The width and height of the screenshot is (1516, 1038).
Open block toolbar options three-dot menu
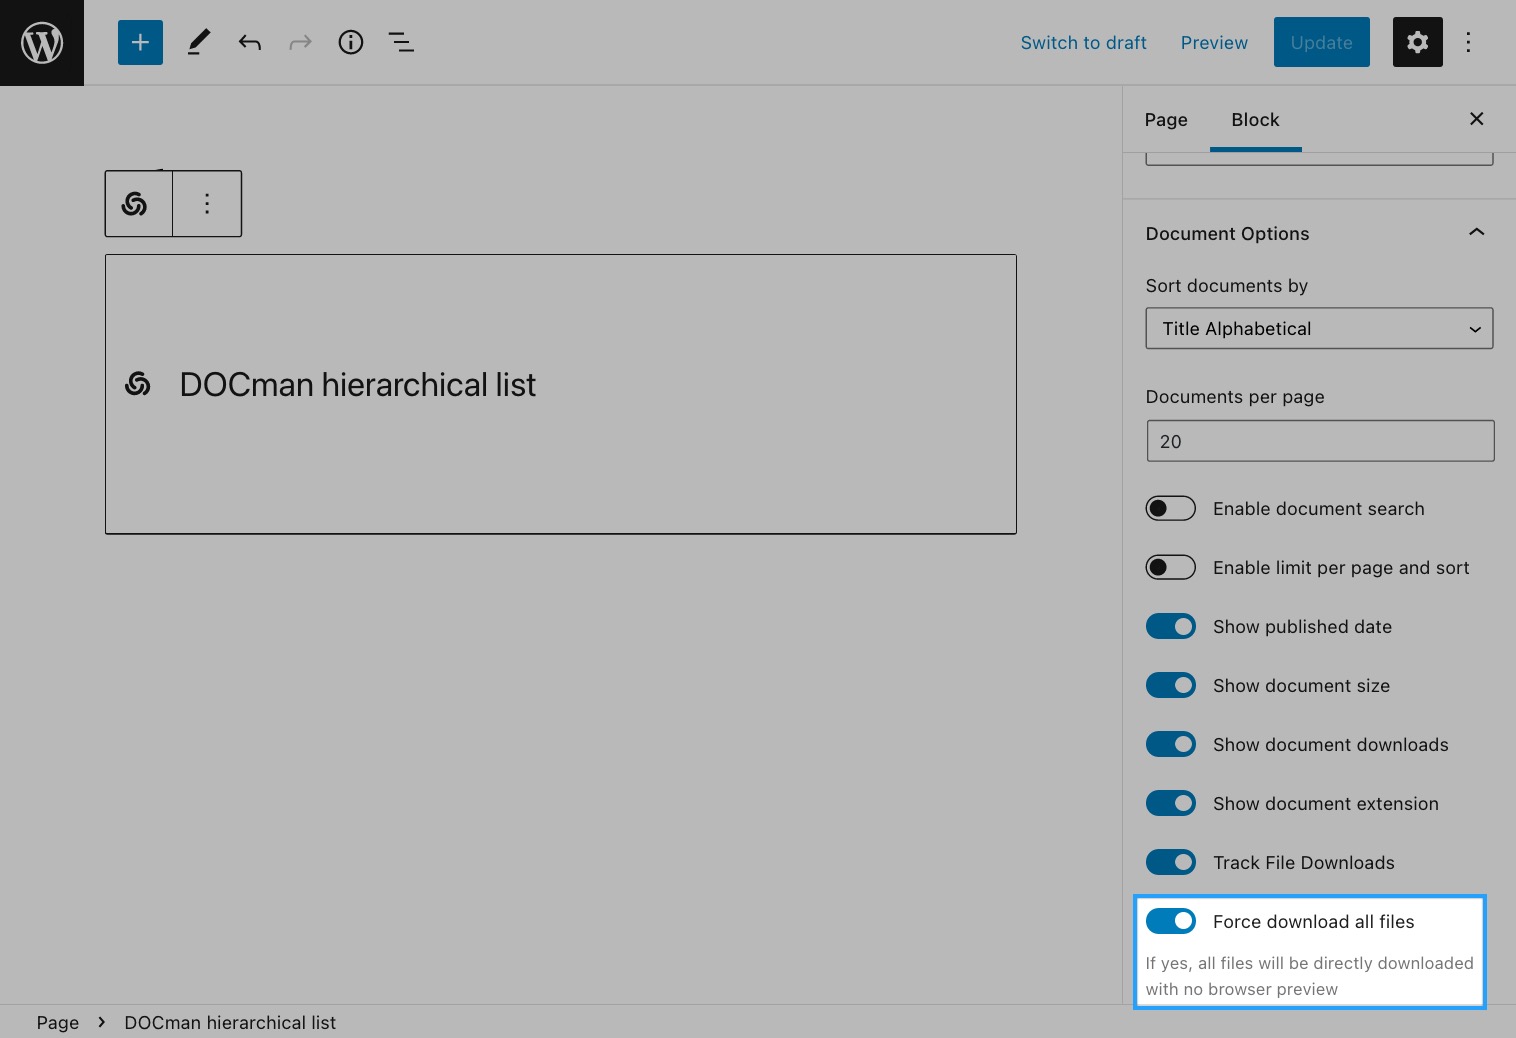pyautogui.click(x=207, y=204)
